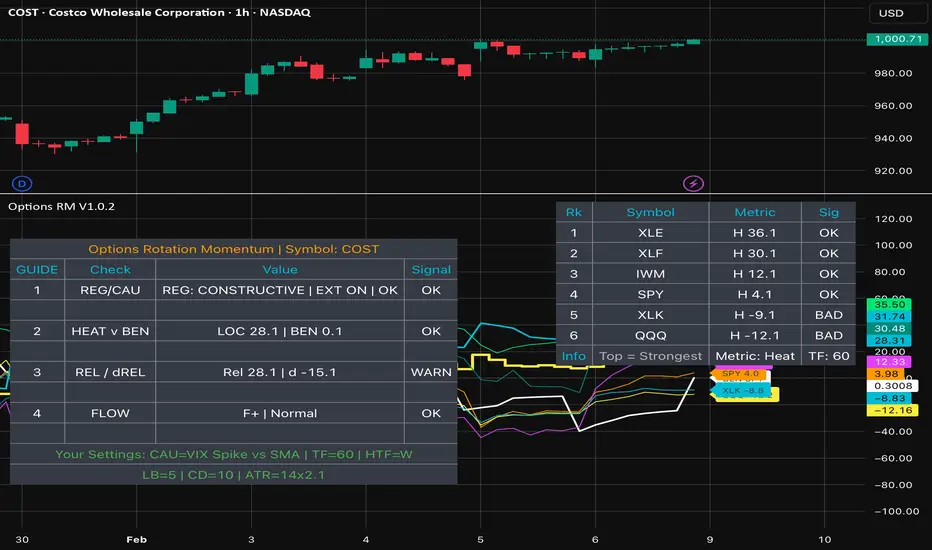
Task: Click the white 0.3008 value label
Action: [x=892, y=385]
